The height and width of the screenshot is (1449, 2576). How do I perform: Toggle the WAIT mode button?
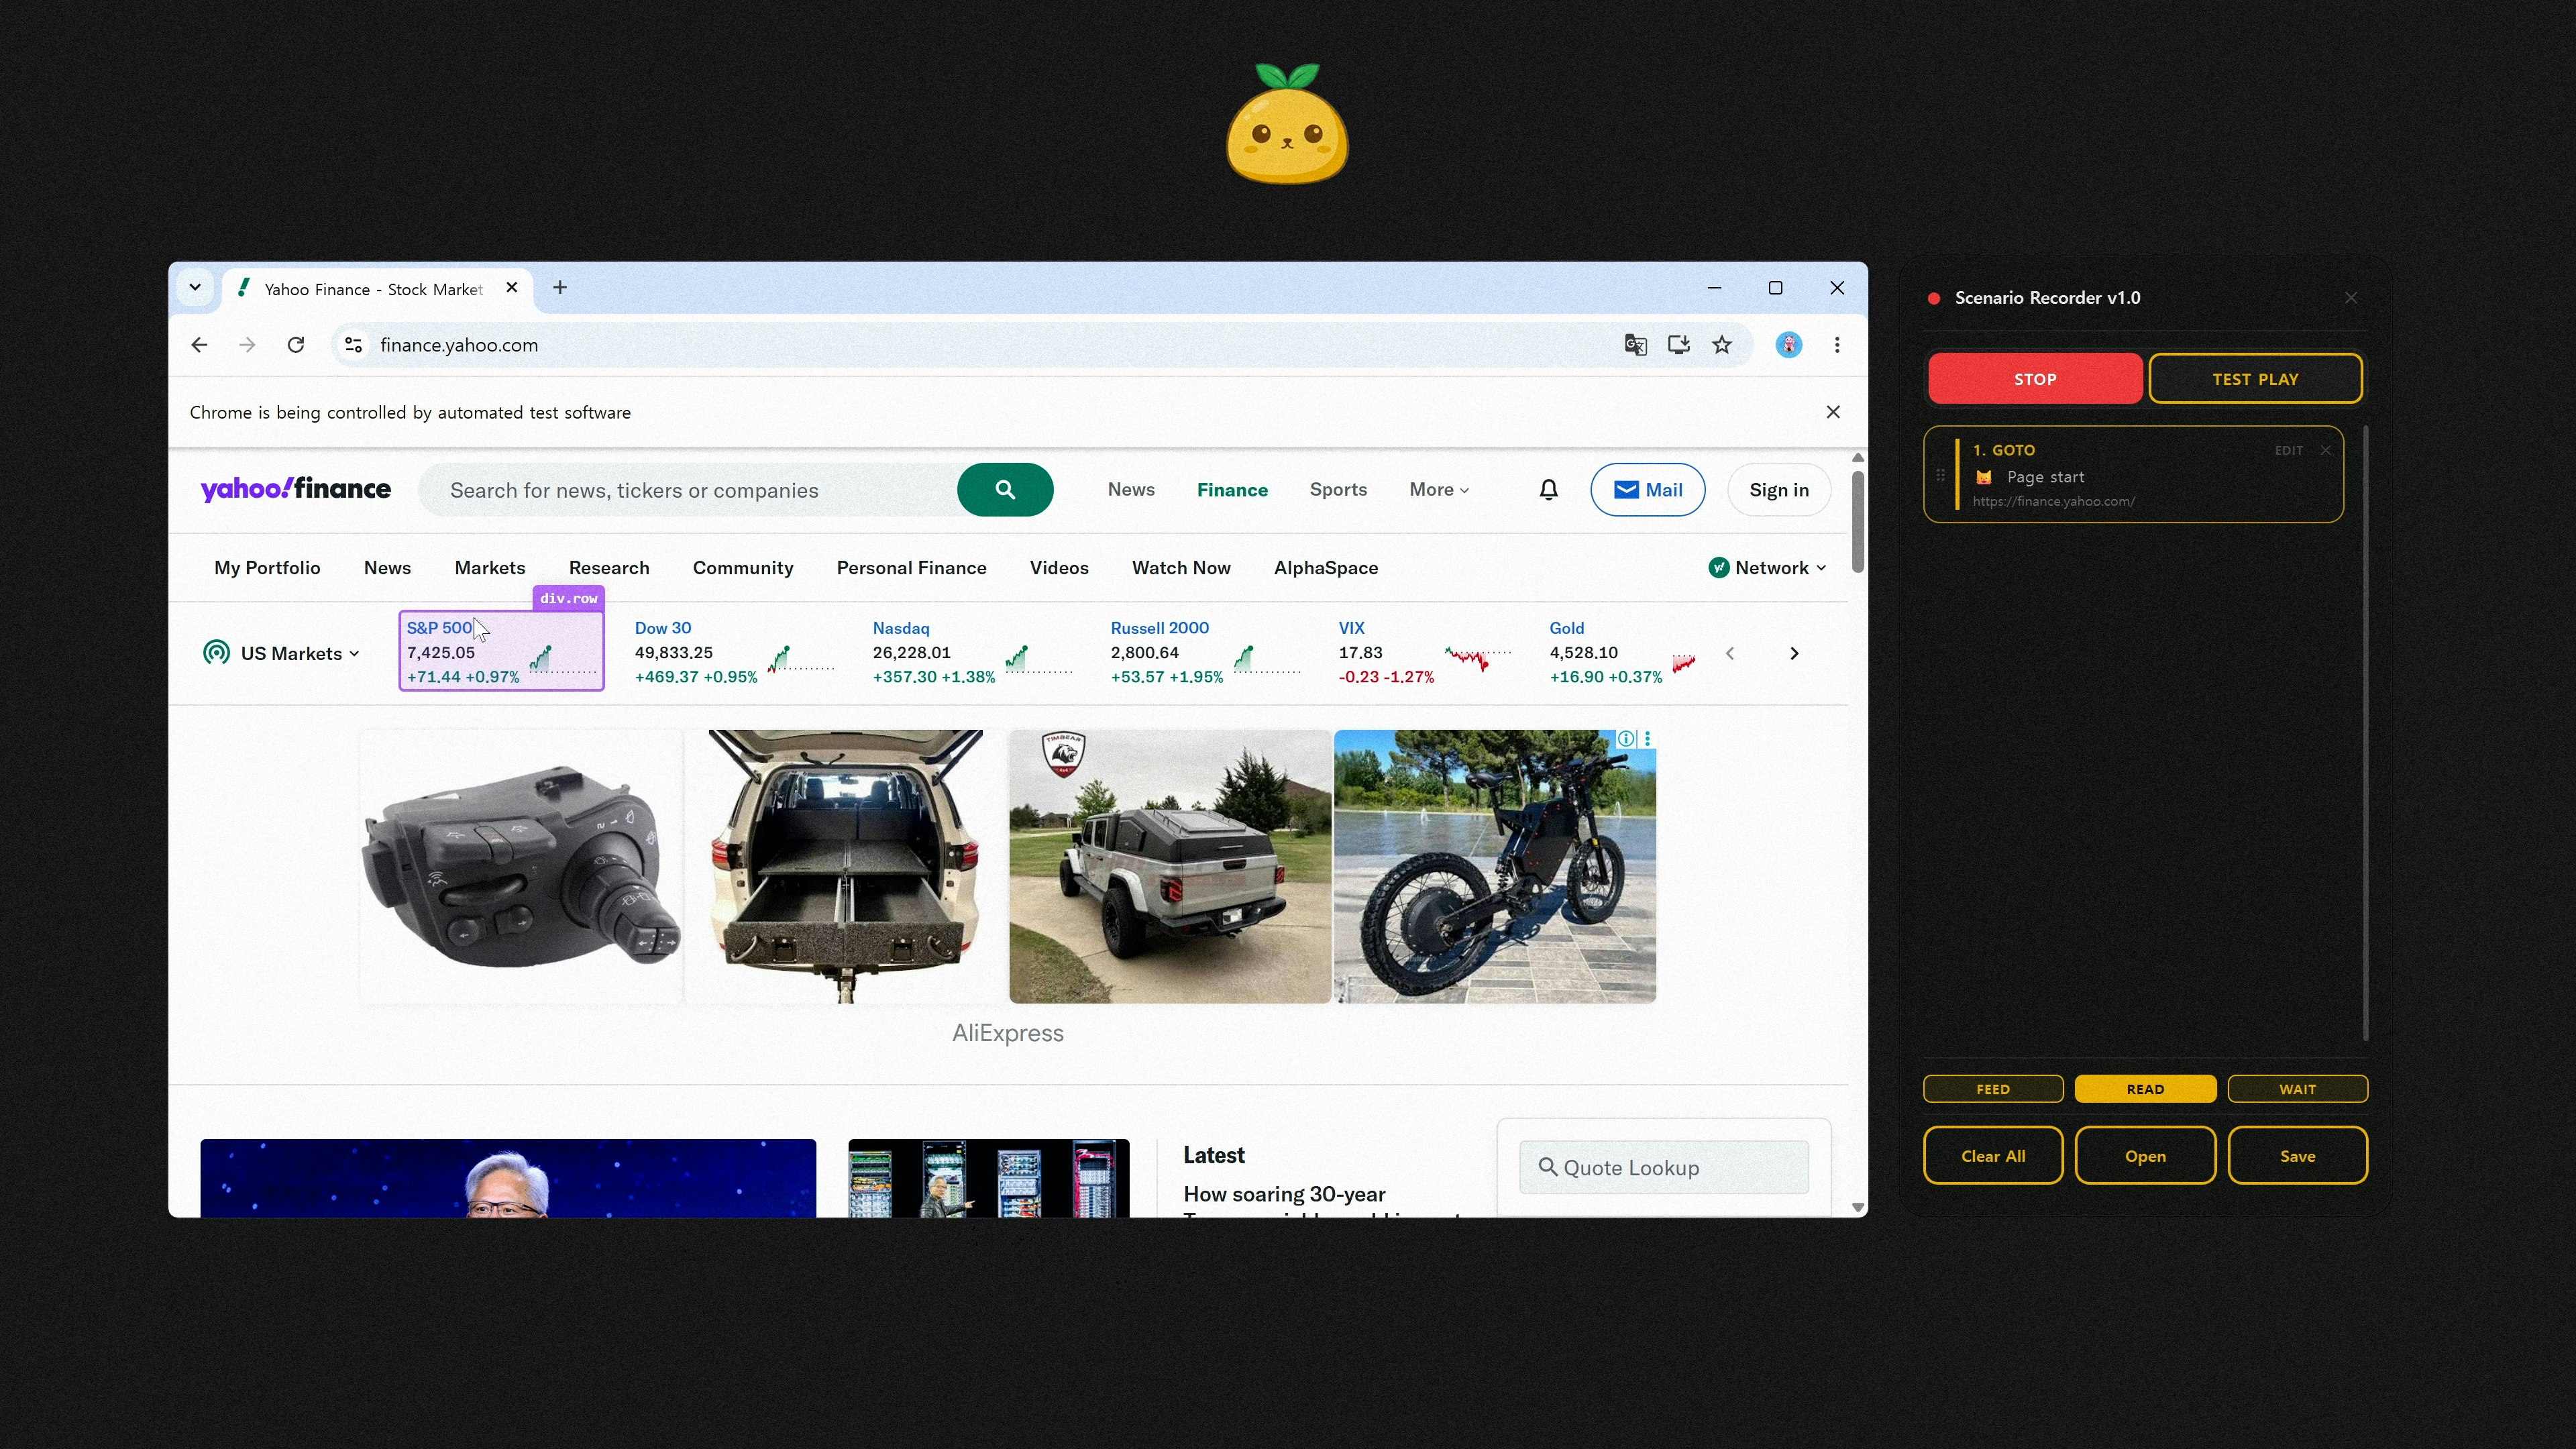point(2297,1089)
